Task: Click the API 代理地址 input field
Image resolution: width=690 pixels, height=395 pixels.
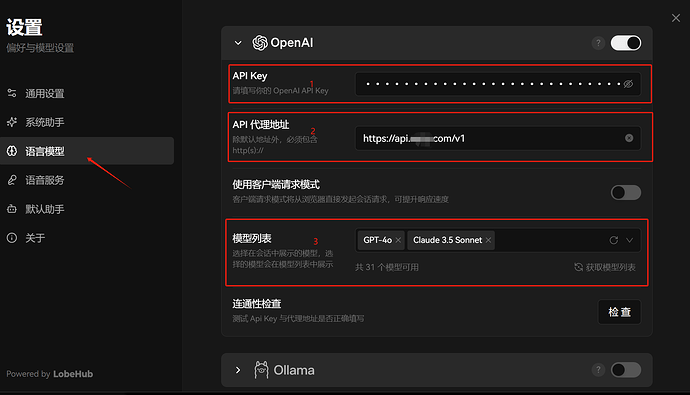Action: (x=498, y=138)
